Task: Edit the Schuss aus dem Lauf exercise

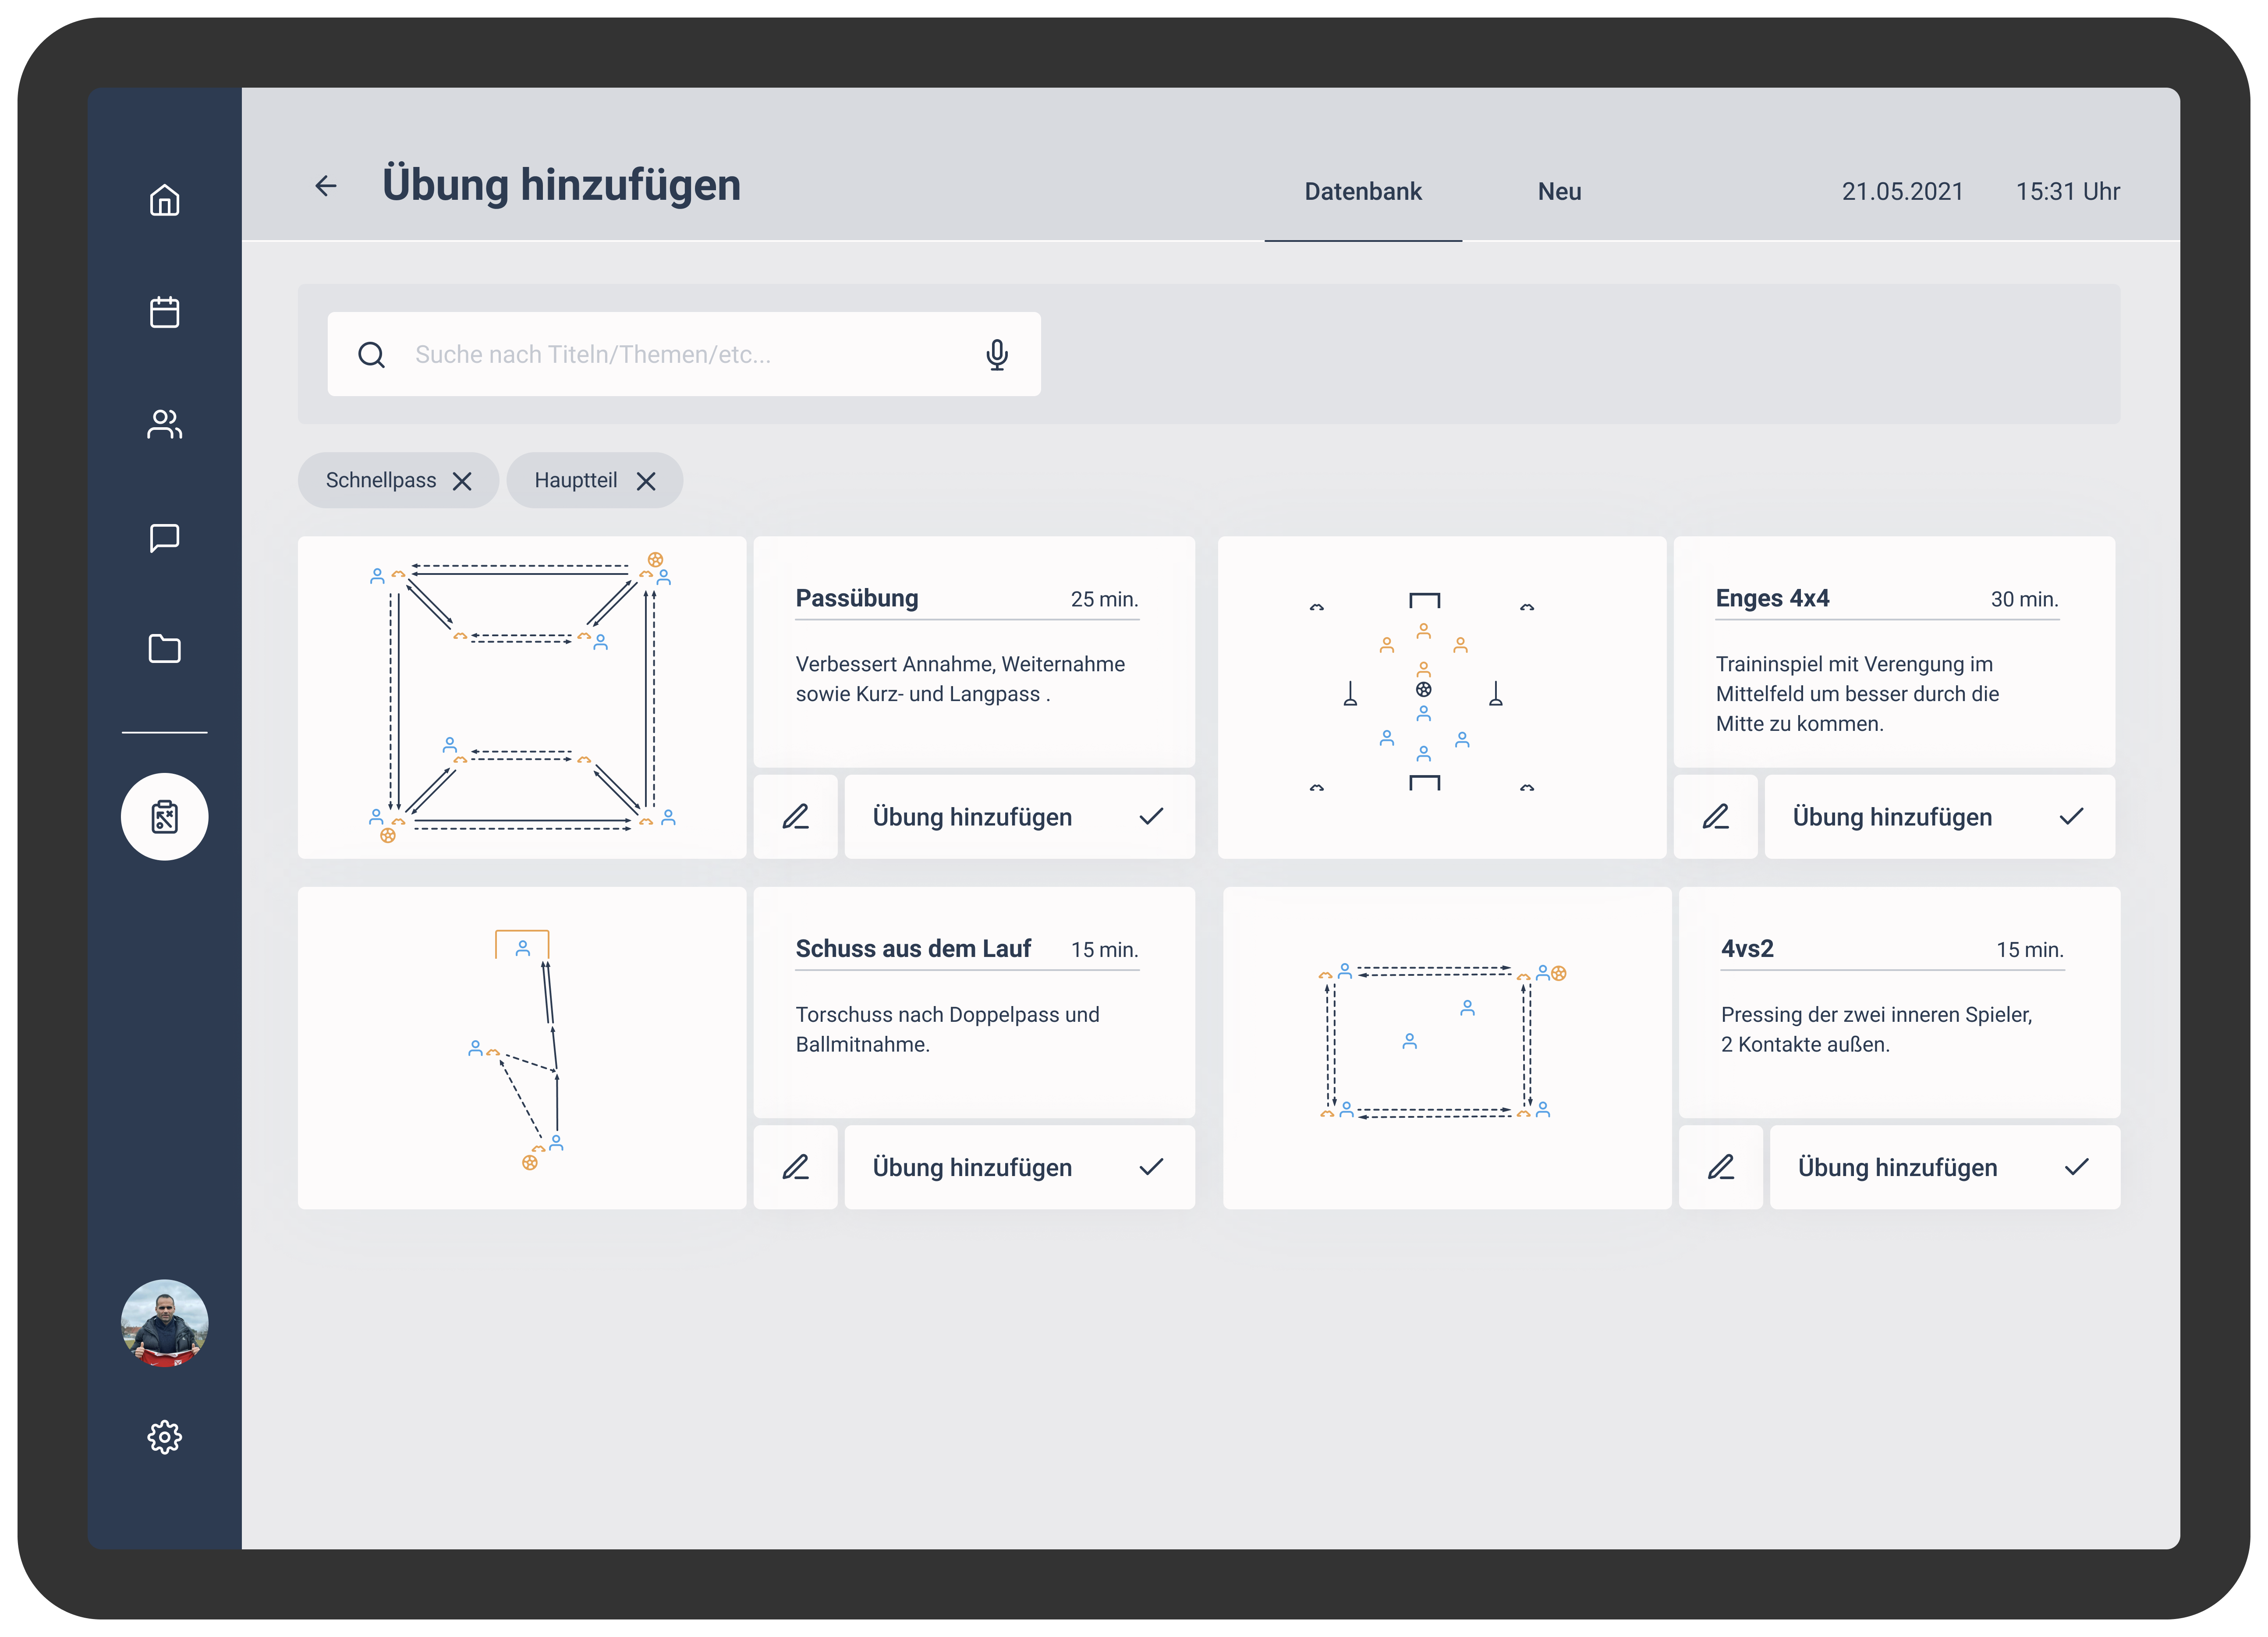Action: click(796, 1167)
